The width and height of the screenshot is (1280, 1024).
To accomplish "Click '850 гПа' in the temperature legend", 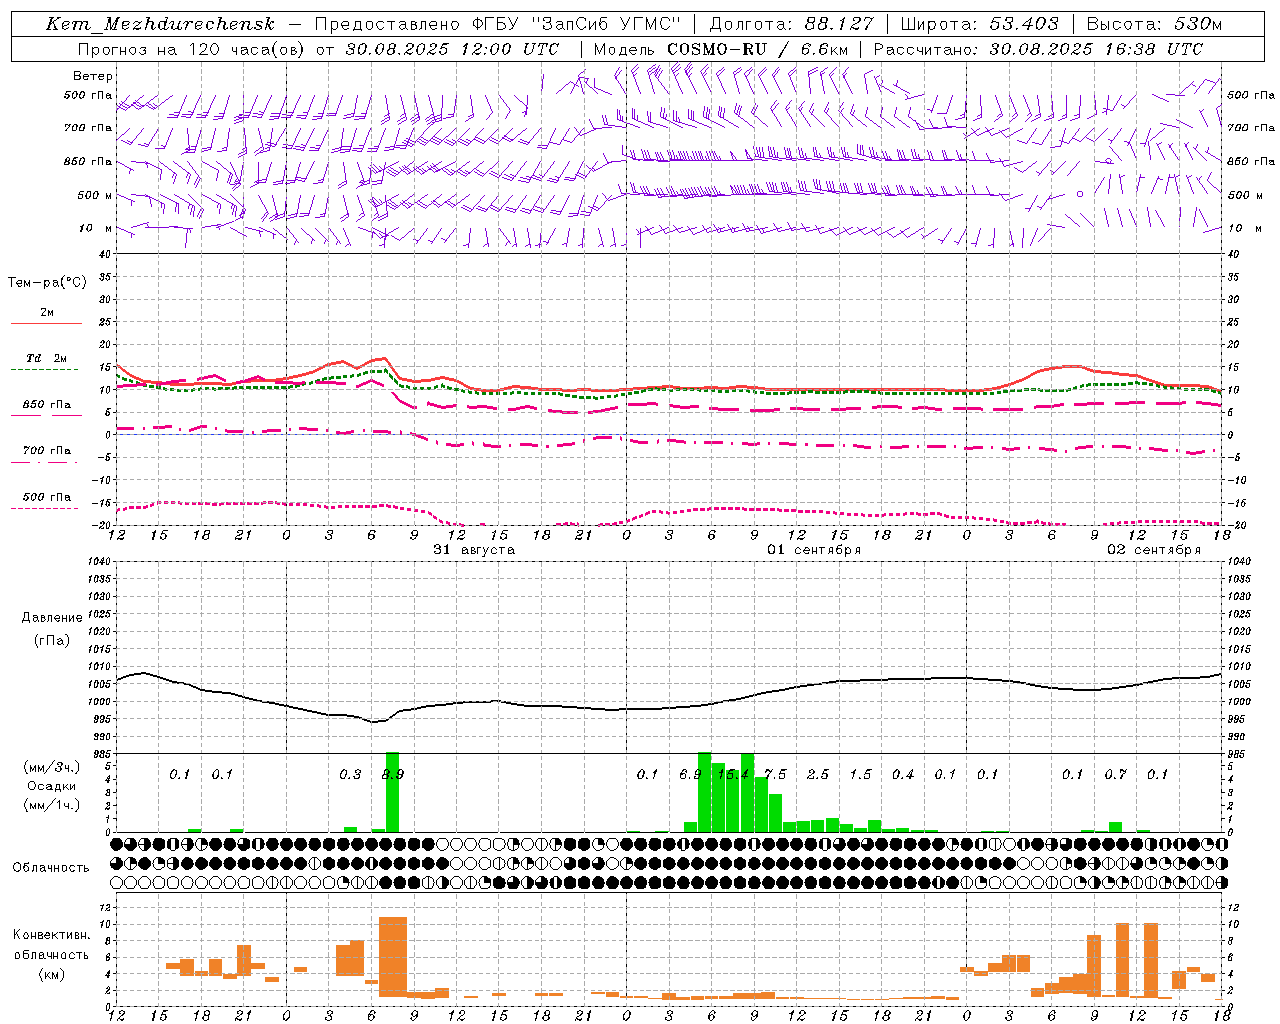I will [x=47, y=405].
